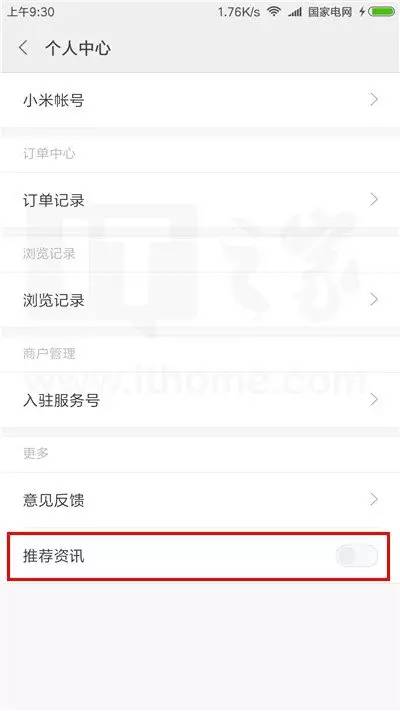Tap the 上午9:30 clock
The width and height of the screenshot is (400, 711).
click(30, 11)
